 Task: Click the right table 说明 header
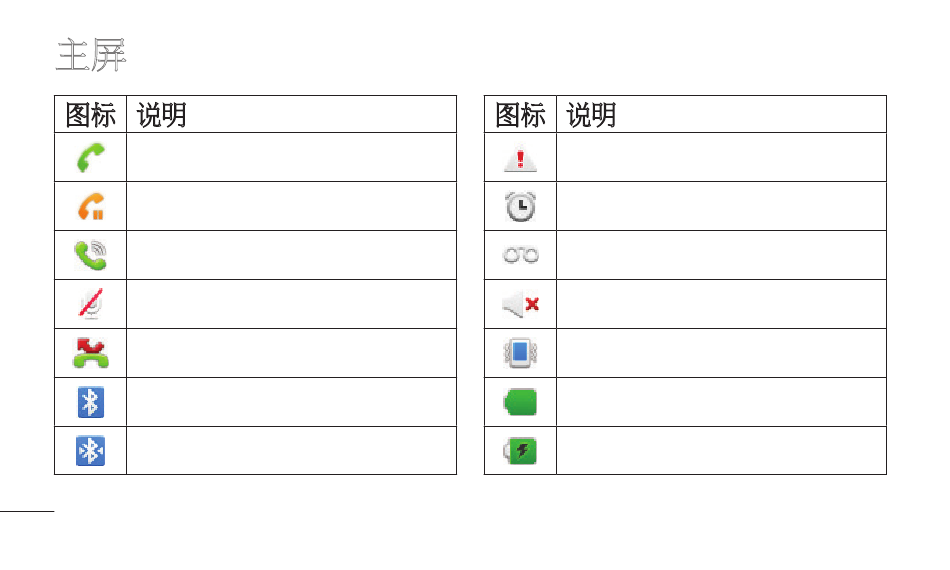[x=591, y=114]
